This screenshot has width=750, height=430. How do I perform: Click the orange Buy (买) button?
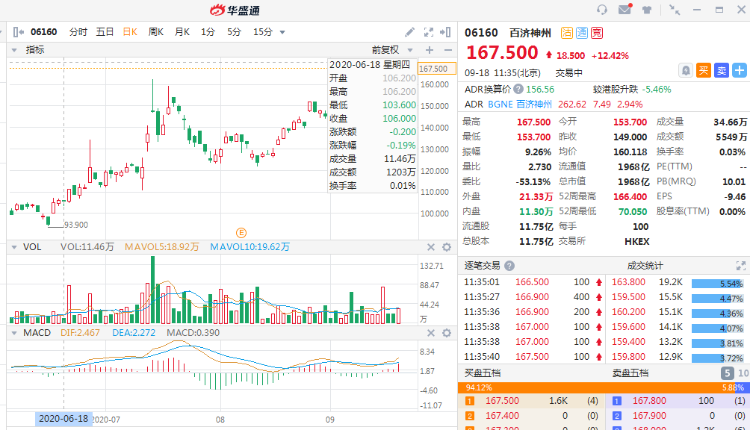click(x=703, y=71)
